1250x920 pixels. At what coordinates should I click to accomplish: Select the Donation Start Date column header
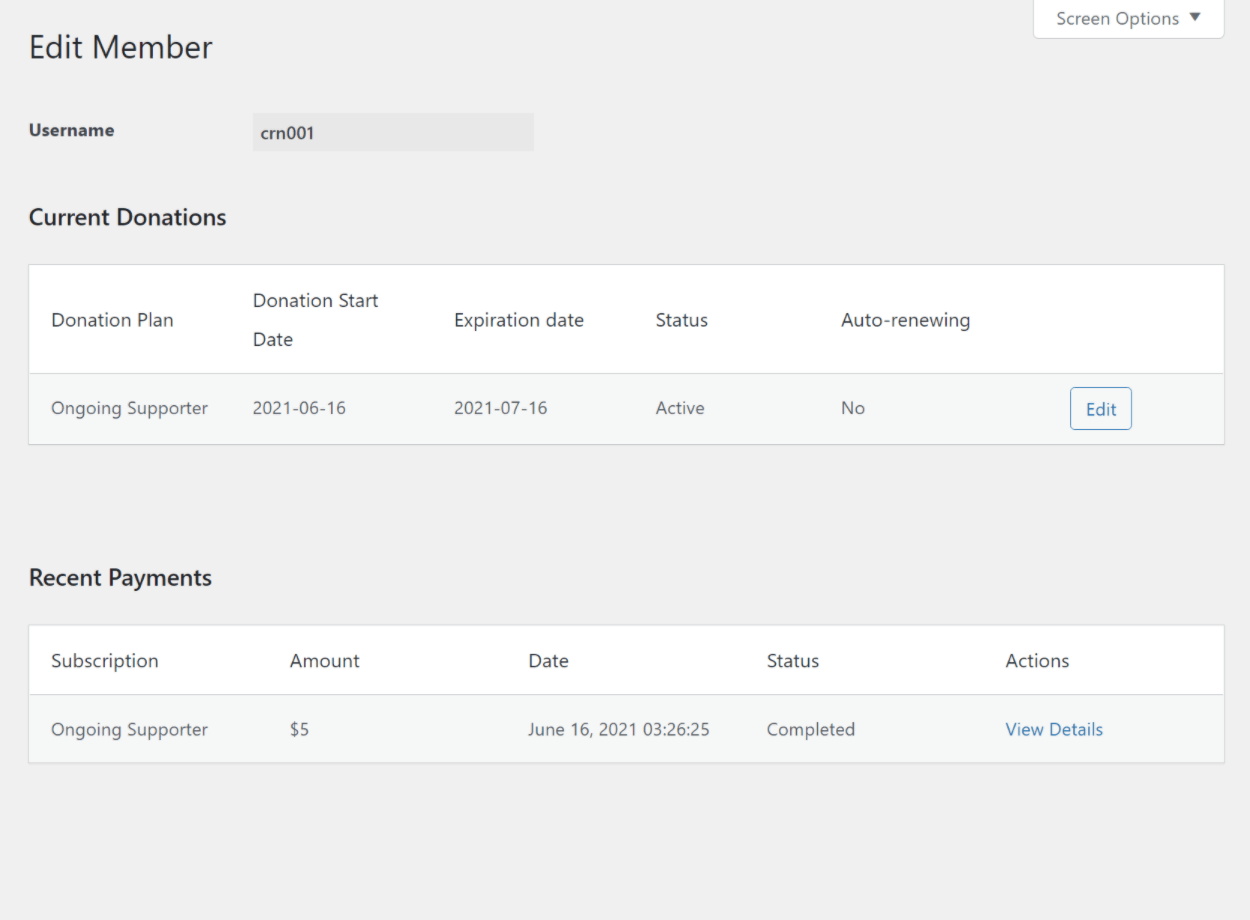[315, 320]
